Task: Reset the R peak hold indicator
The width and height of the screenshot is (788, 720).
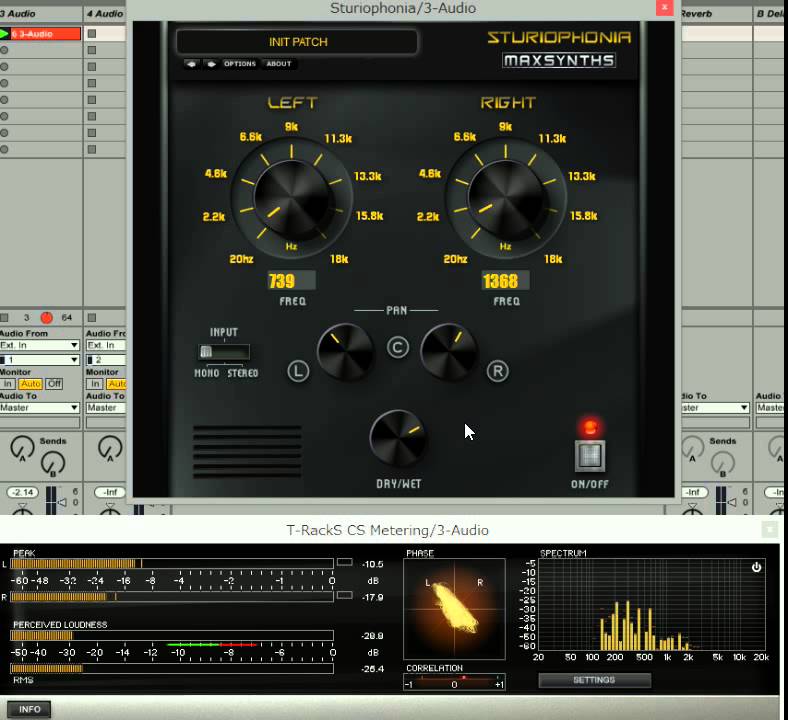Action: point(344,595)
